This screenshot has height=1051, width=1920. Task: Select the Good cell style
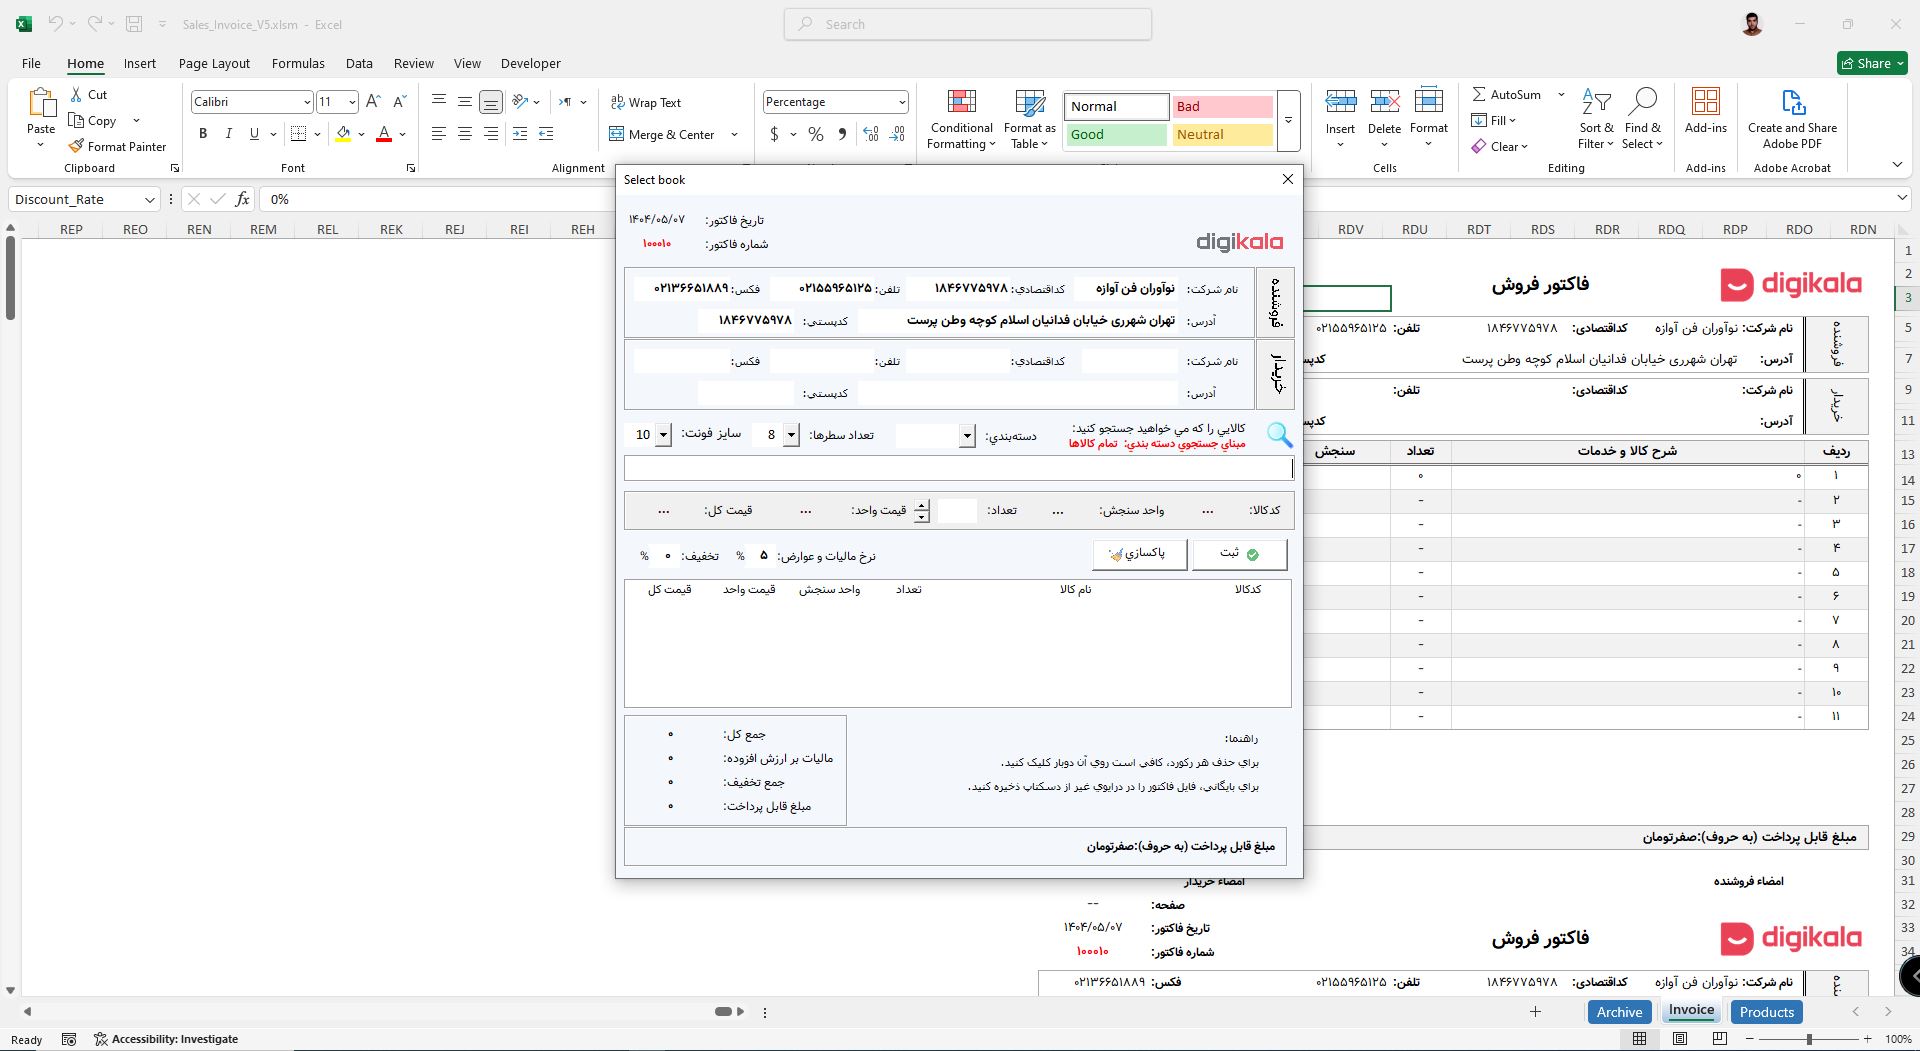click(1116, 134)
